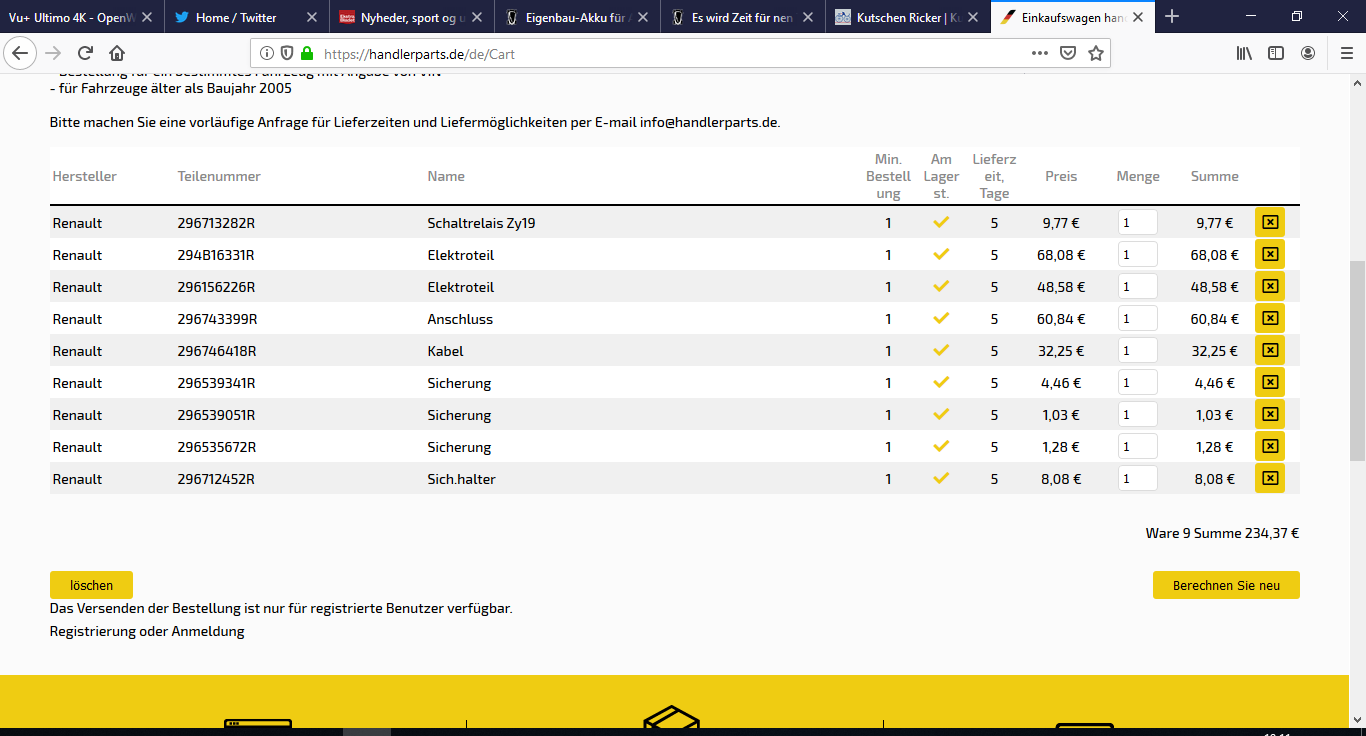Viewport: 1366px width, 736px height.
Task: Click the page vertical scrollbar thumb
Action: click(x=1357, y=360)
